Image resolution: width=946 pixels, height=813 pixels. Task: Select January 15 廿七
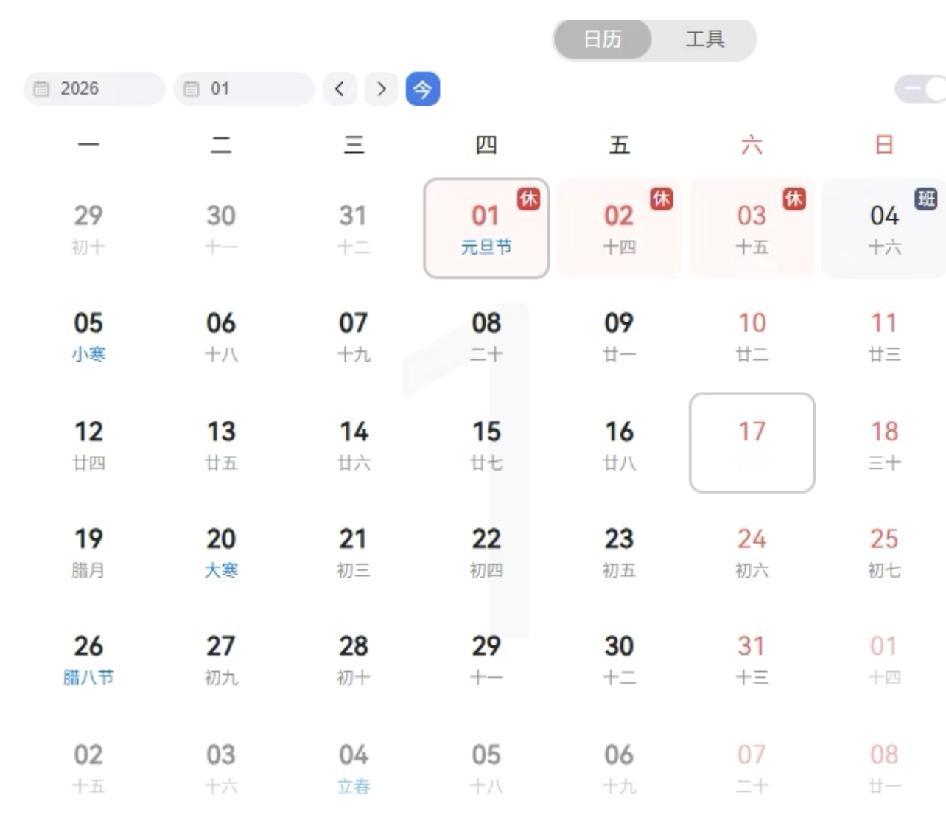486,444
